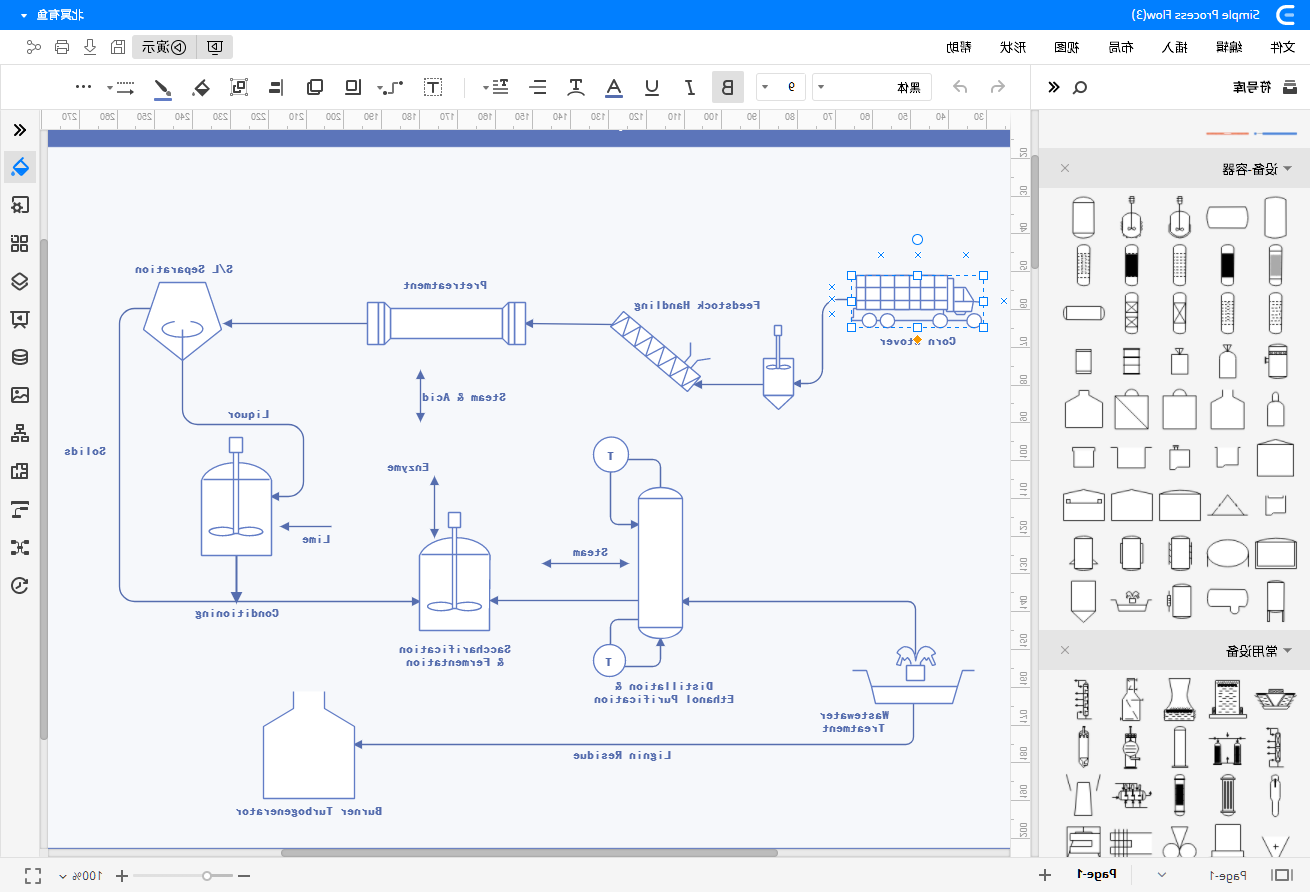Click the 符号库 symbol library button

tap(1264, 87)
